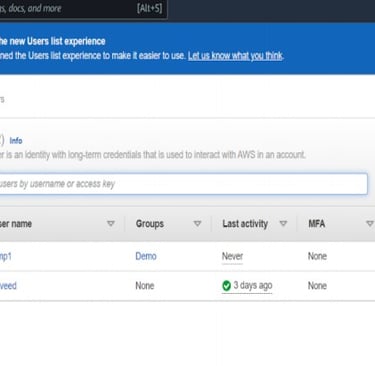Open first user in list ending 'np1'
The width and height of the screenshot is (375, 366).
(6, 256)
